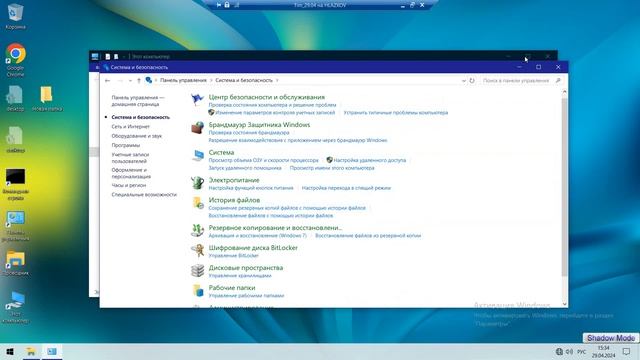Viewport: 640px width, 360px height.
Task: Open Шифрование диска BitLocker heading
Action: (253, 248)
